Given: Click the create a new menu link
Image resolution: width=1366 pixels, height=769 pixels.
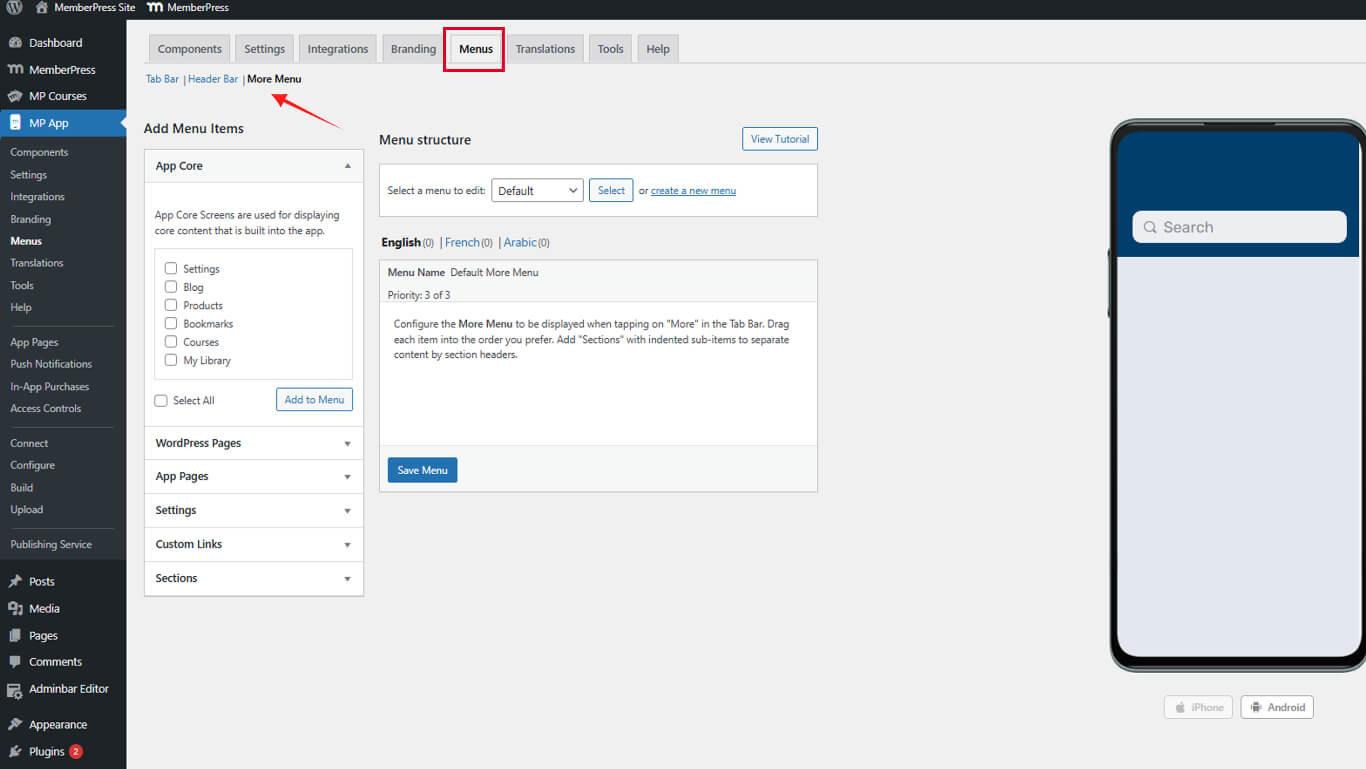Looking at the screenshot, I should tap(693, 191).
